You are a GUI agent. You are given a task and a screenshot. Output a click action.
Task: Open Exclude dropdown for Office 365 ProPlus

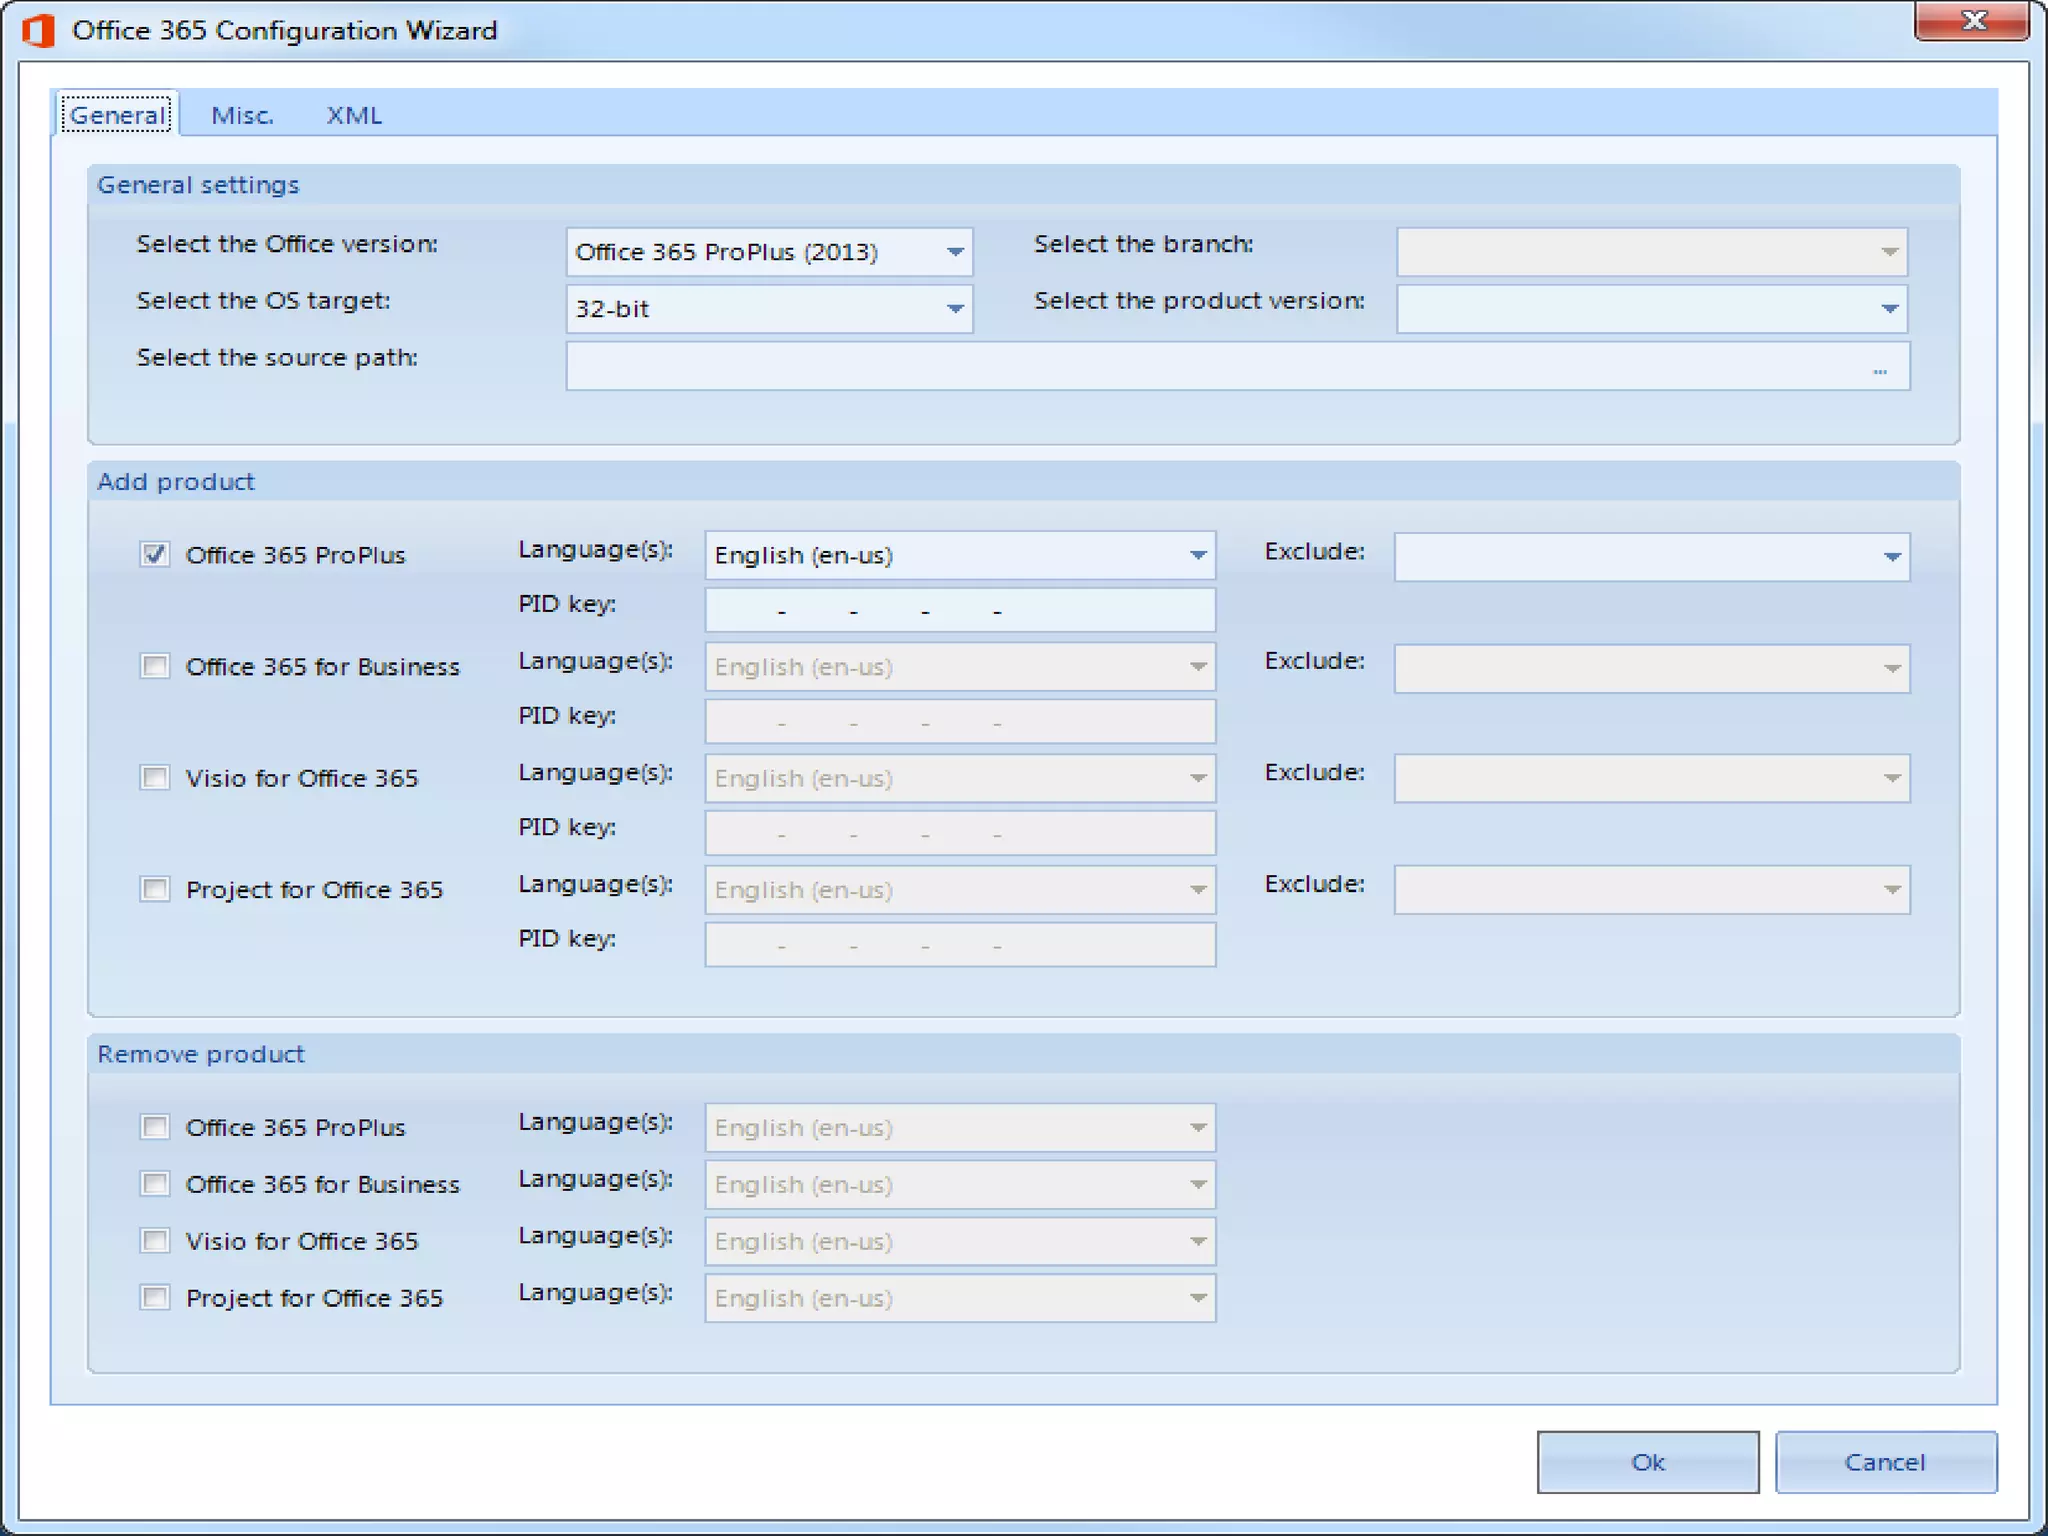click(1652, 557)
